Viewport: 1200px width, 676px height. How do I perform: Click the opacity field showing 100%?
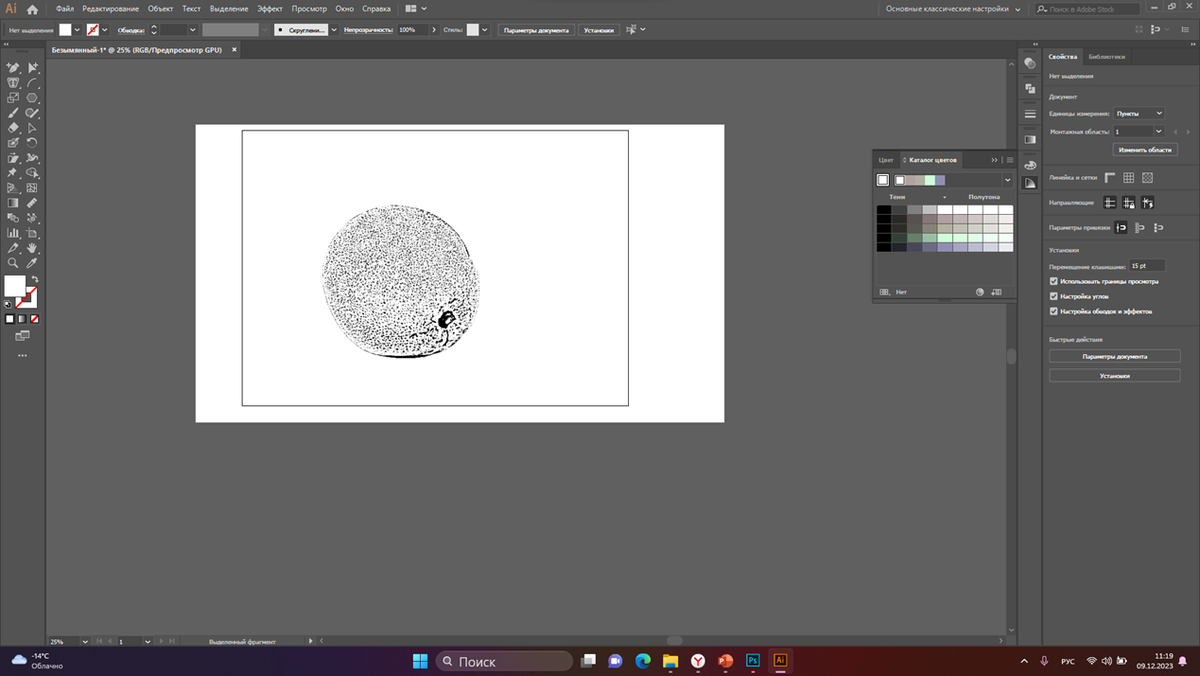pyautogui.click(x=412, y=30)
